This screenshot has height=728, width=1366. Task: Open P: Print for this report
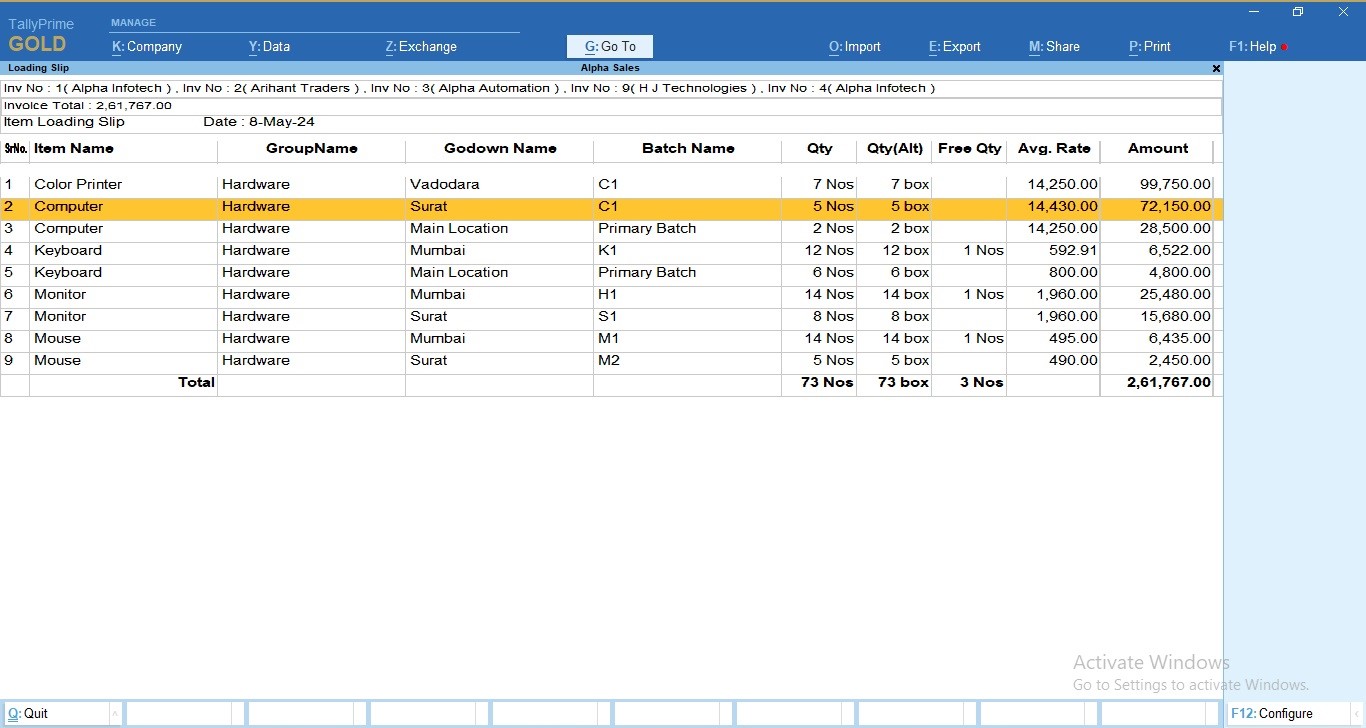point(1149,46)
